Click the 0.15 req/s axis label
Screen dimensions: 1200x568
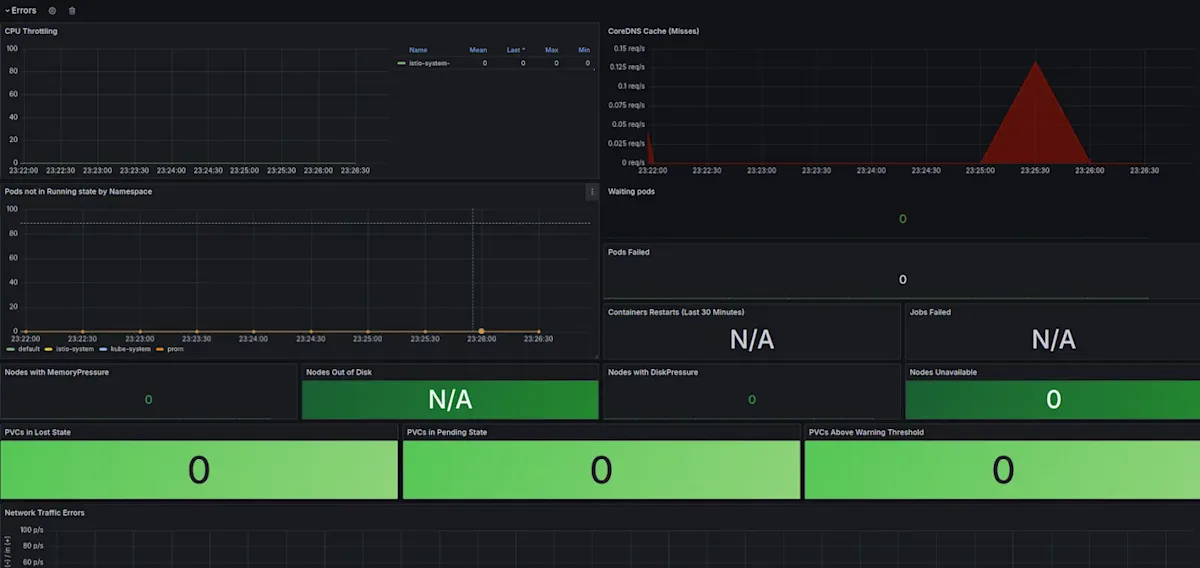(629, 48)
